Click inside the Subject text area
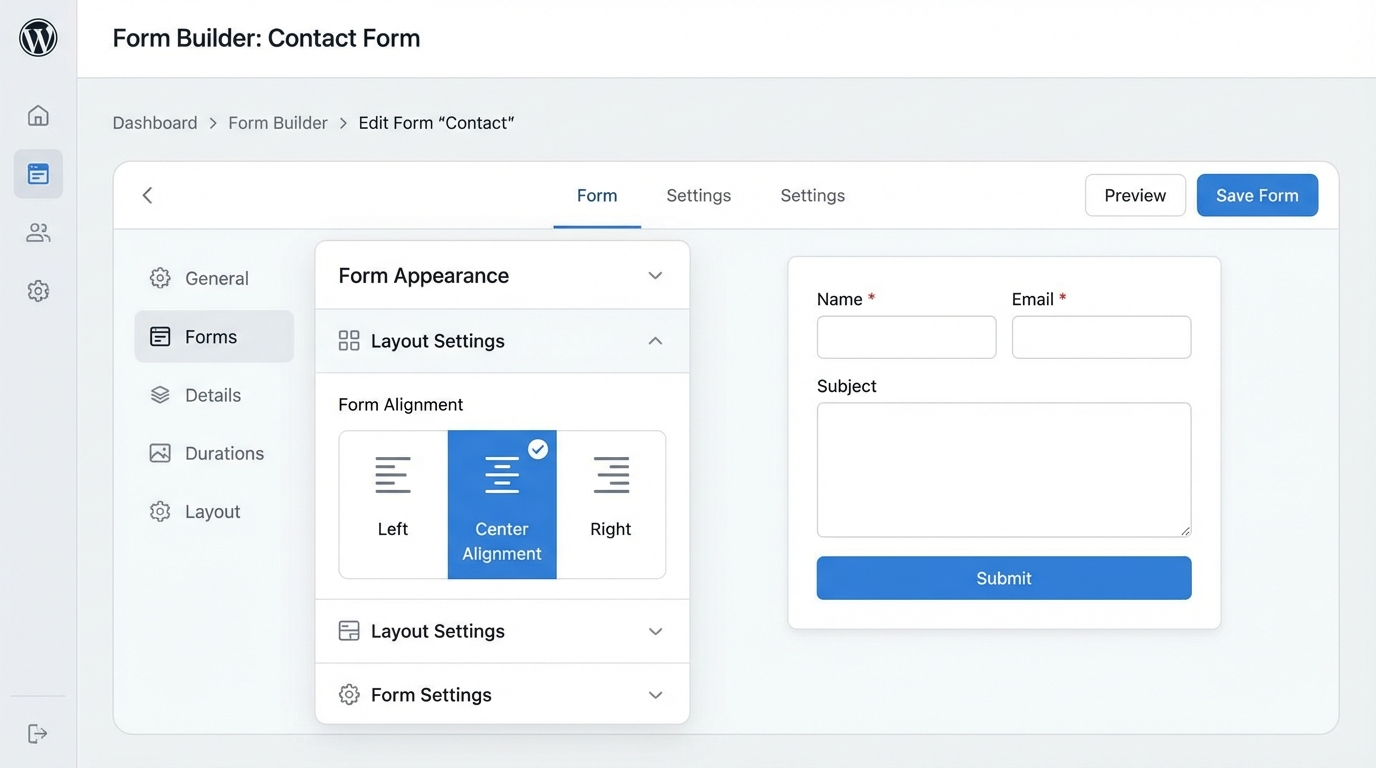This screenshot has width=1376, height=768. coord(1003,468)
